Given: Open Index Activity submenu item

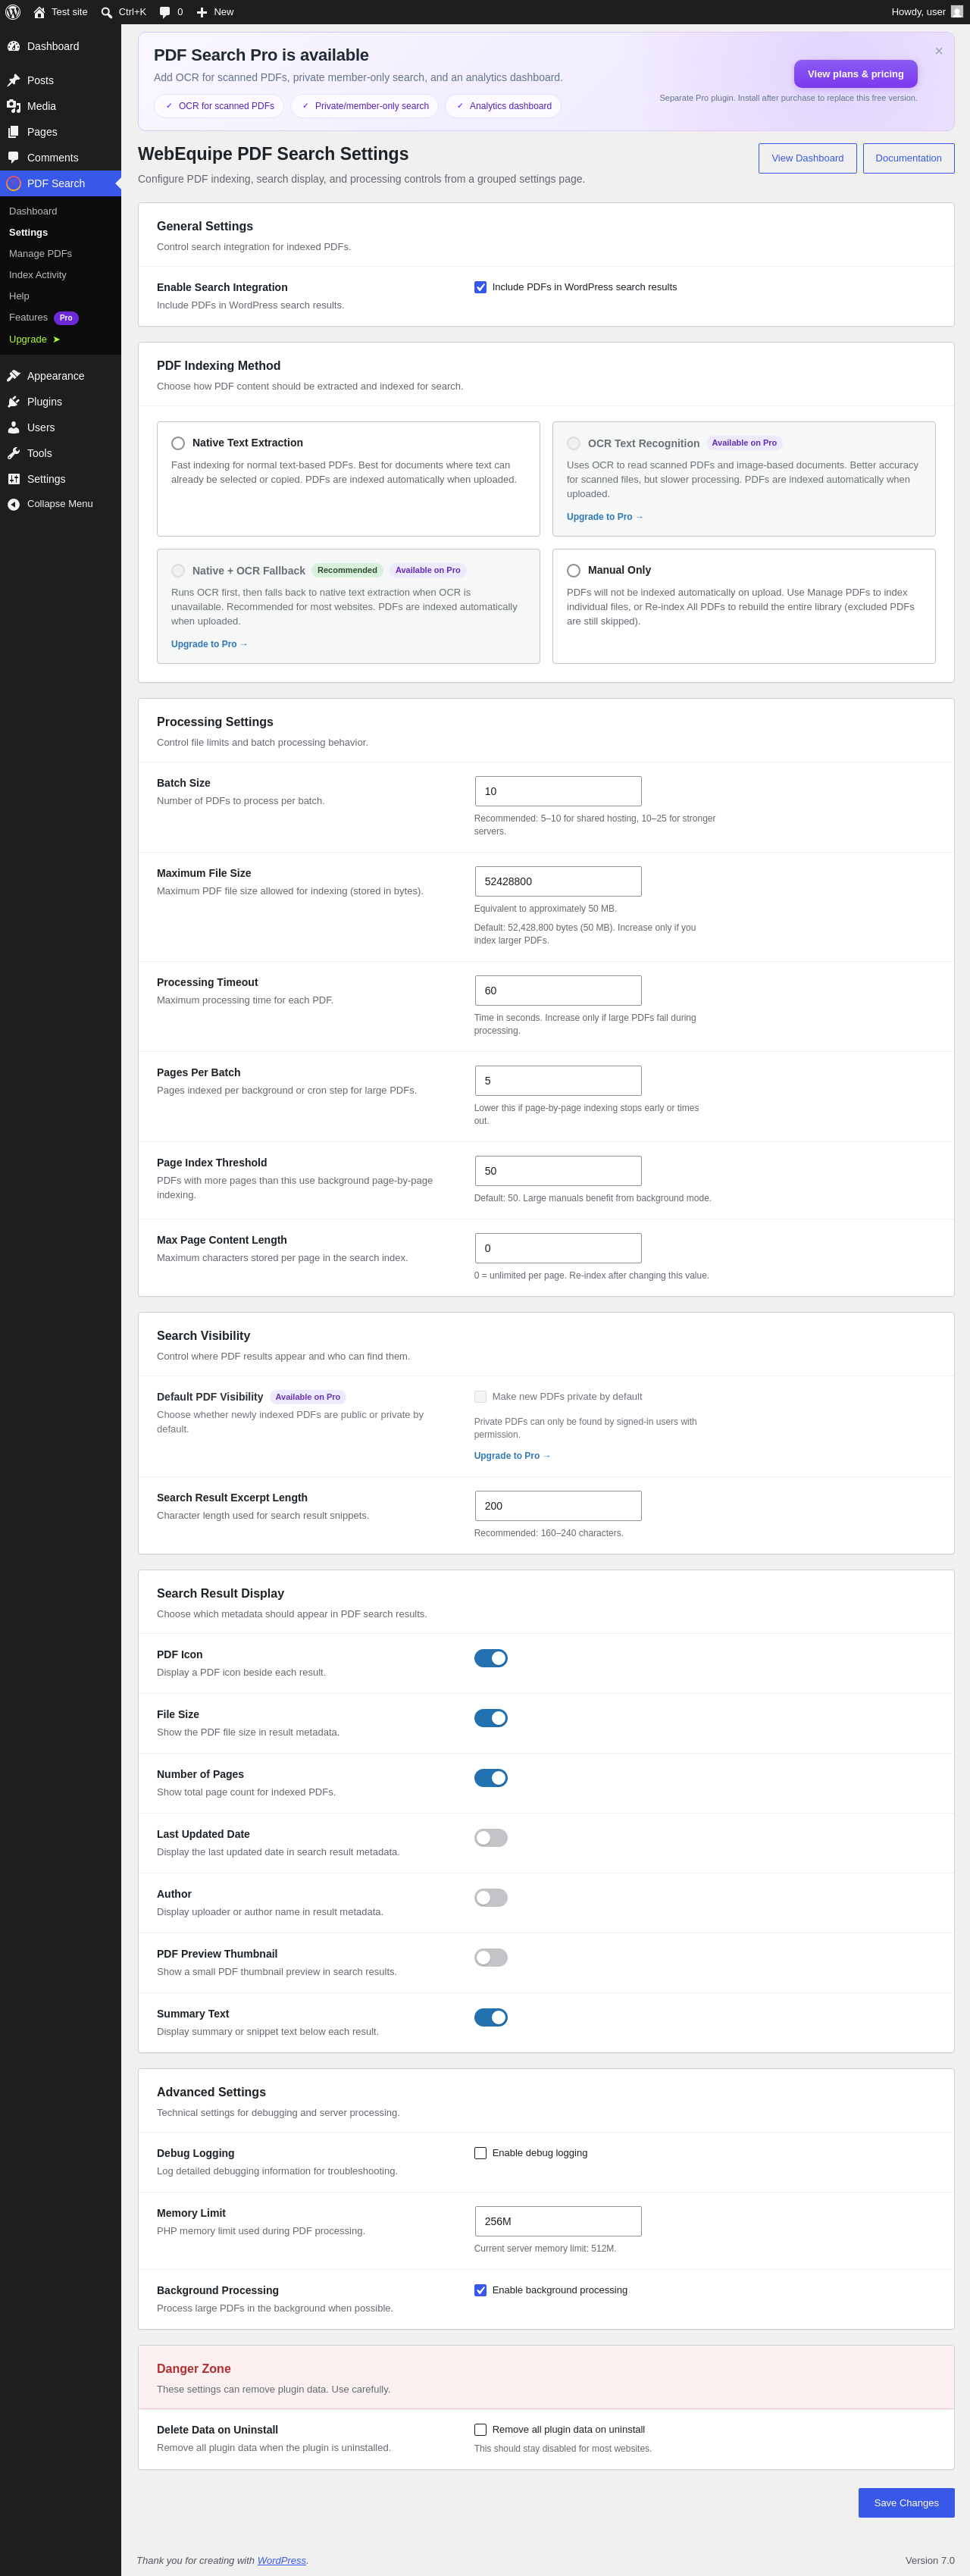Looking at the screenshot, I should coord(38,275).
